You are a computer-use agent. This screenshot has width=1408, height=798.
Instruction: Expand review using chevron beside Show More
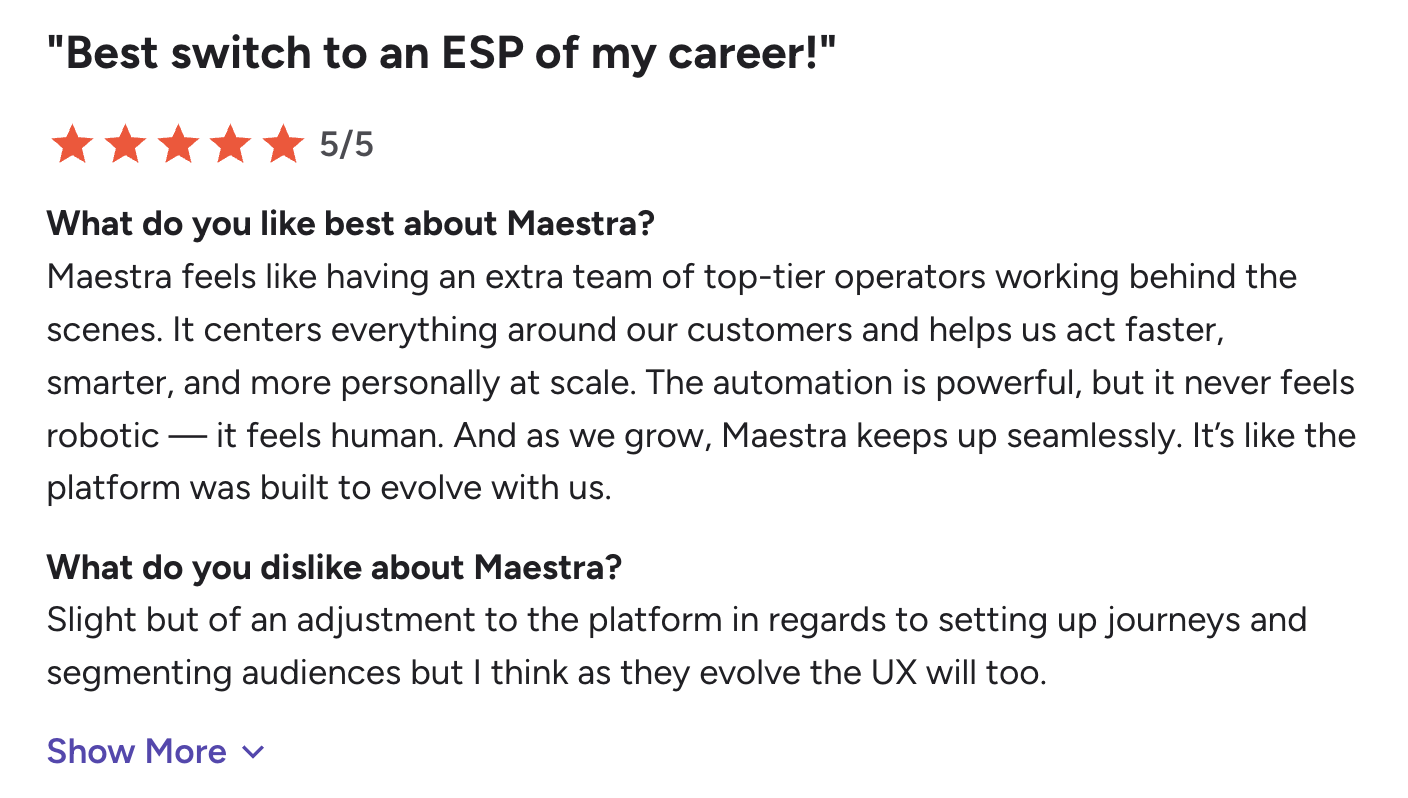(254, 752)
